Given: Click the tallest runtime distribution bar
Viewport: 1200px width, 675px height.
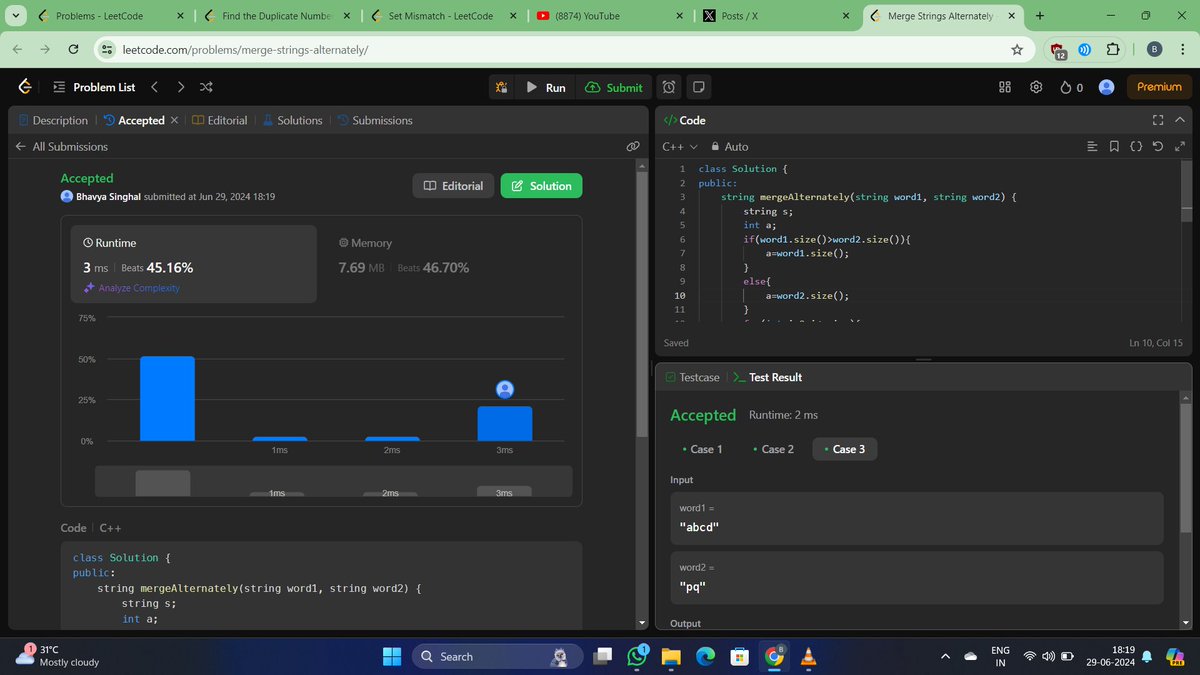Looking at the screenshot, I should 167,398.
